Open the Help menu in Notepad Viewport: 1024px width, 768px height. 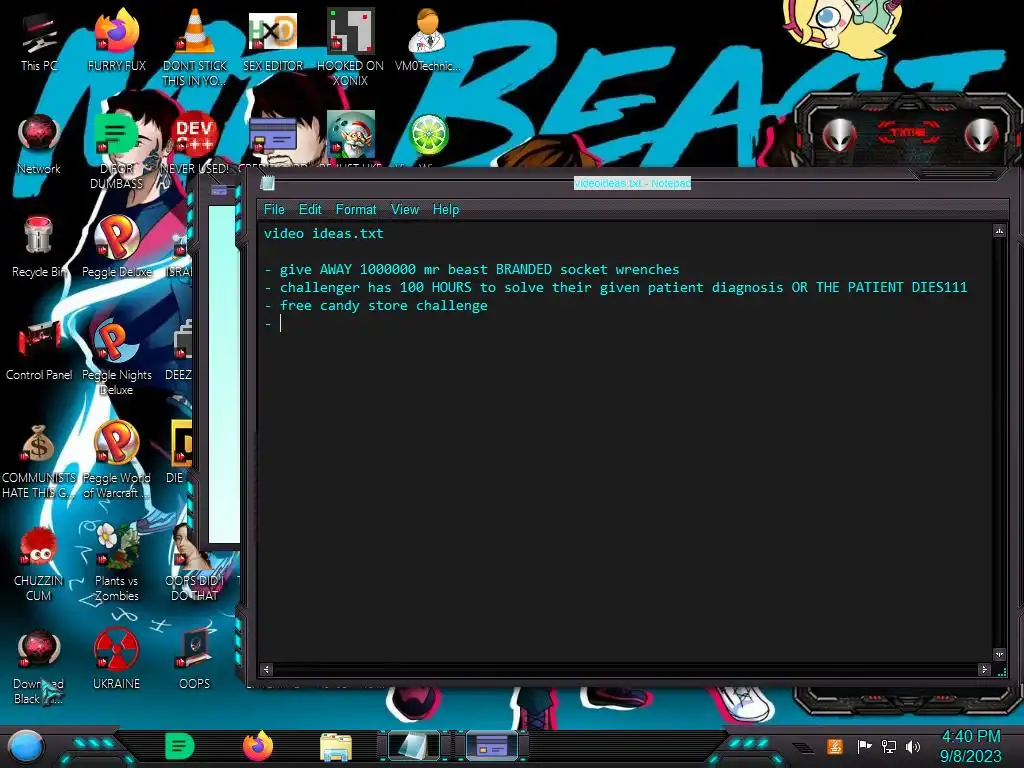pos(446,210)
